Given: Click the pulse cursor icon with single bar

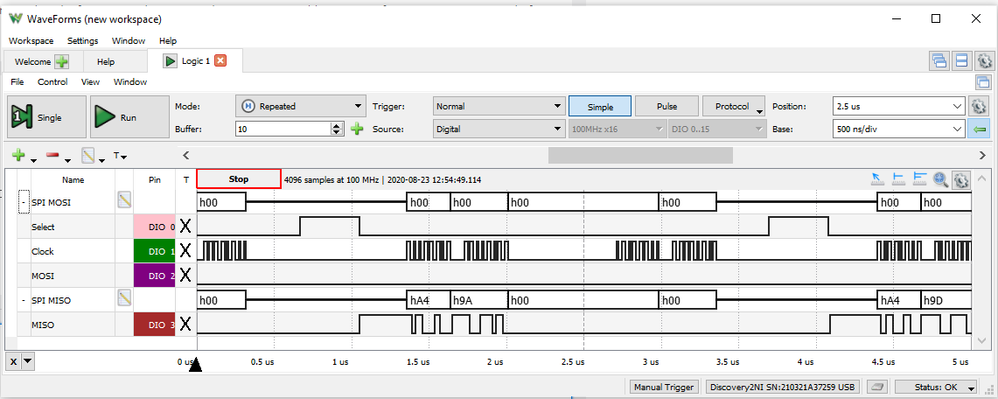Looking at the screenshot, I should coord(899,179).
